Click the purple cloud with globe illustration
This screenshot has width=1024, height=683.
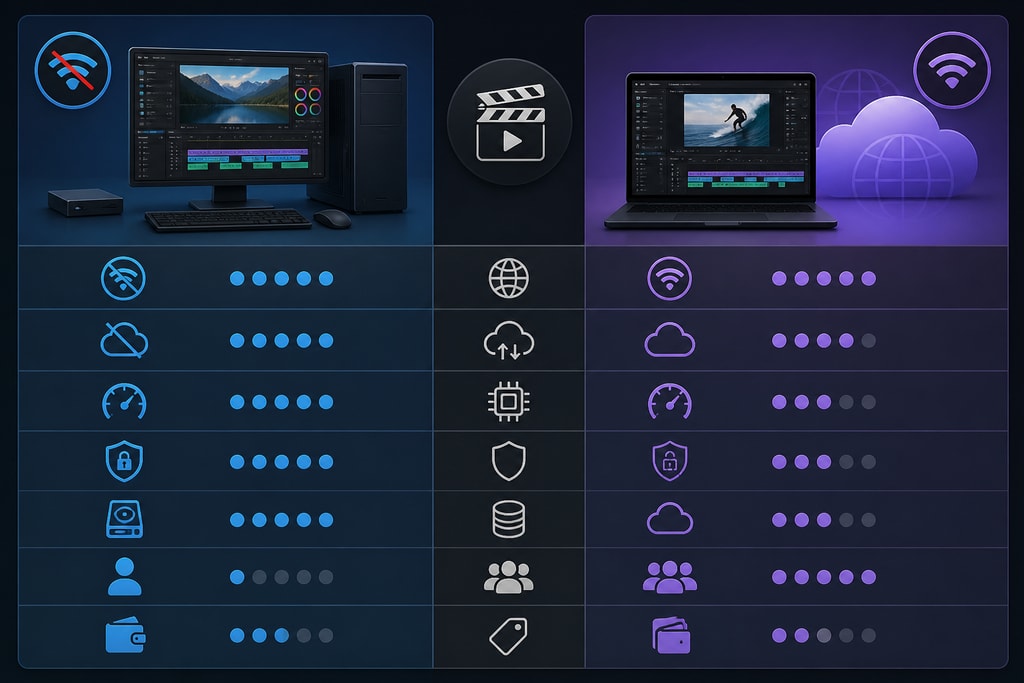point(898,149)
